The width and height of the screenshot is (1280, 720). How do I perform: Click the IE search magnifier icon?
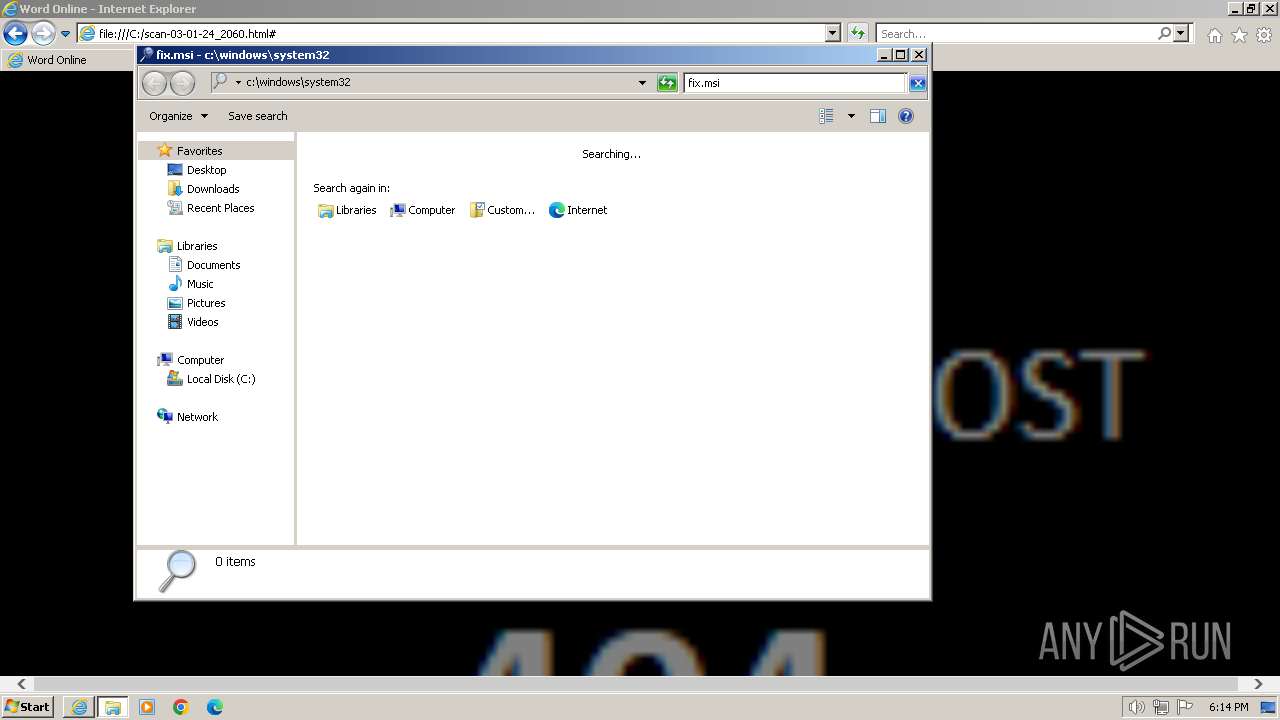point(1164,34)
